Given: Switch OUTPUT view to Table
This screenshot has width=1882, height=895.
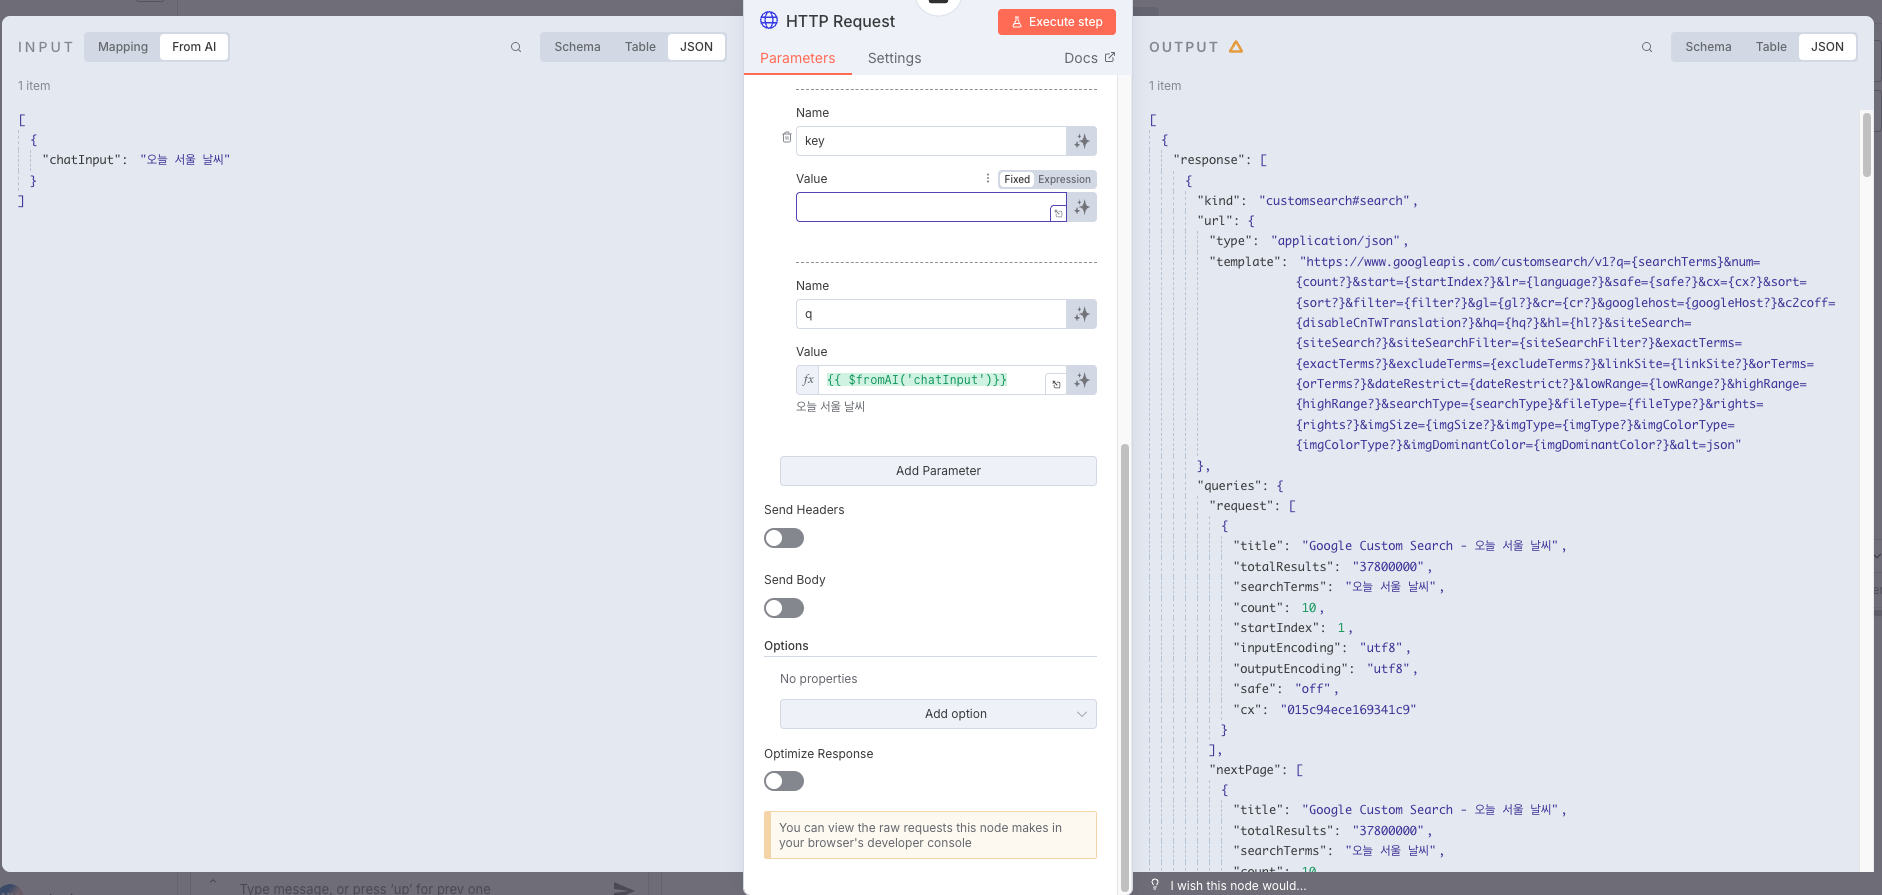Looking at the screenshot, I should [x=1771, y=47].
